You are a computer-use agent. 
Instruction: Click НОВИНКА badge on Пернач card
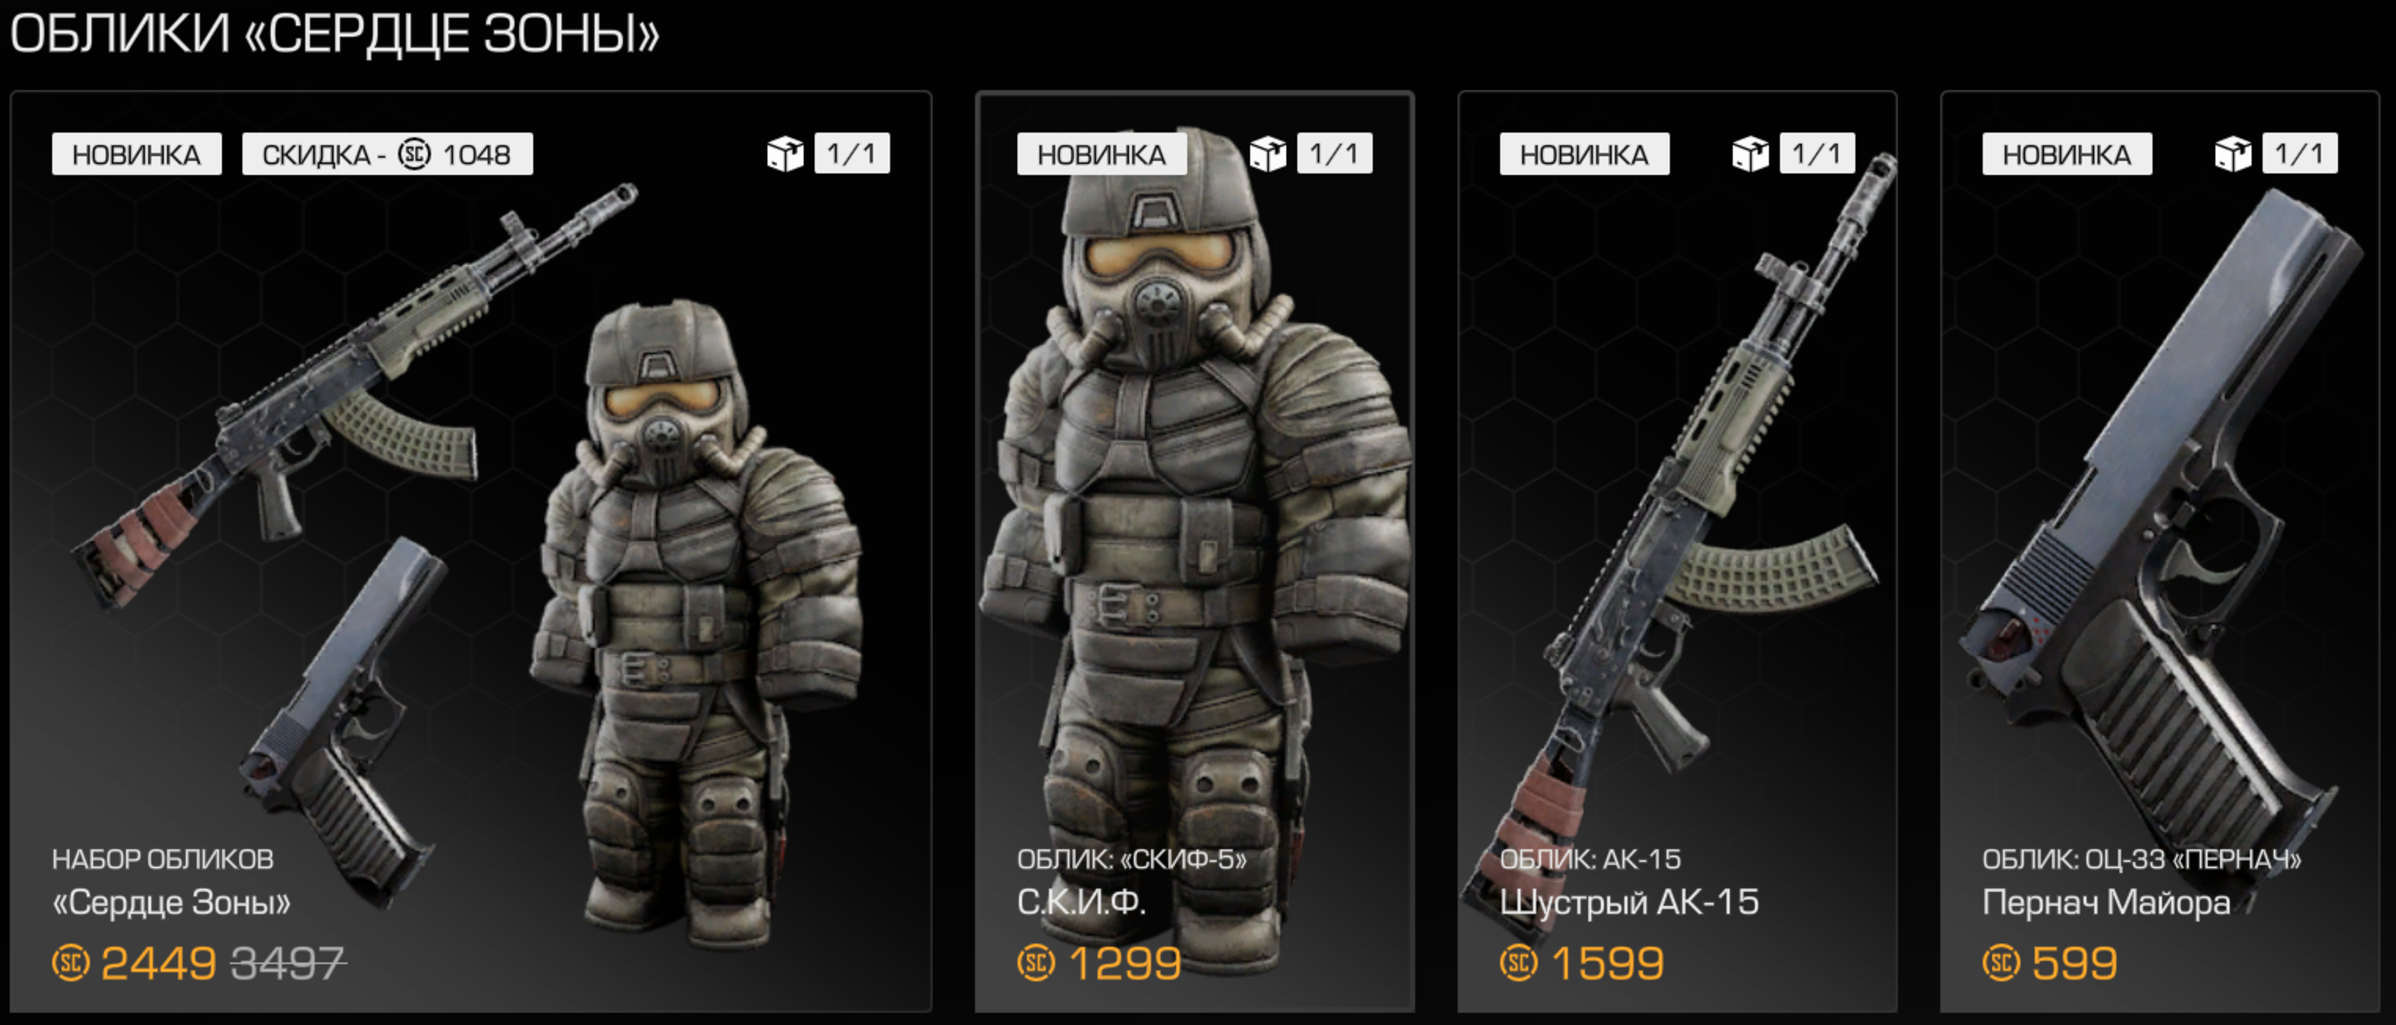[2067, 154]
